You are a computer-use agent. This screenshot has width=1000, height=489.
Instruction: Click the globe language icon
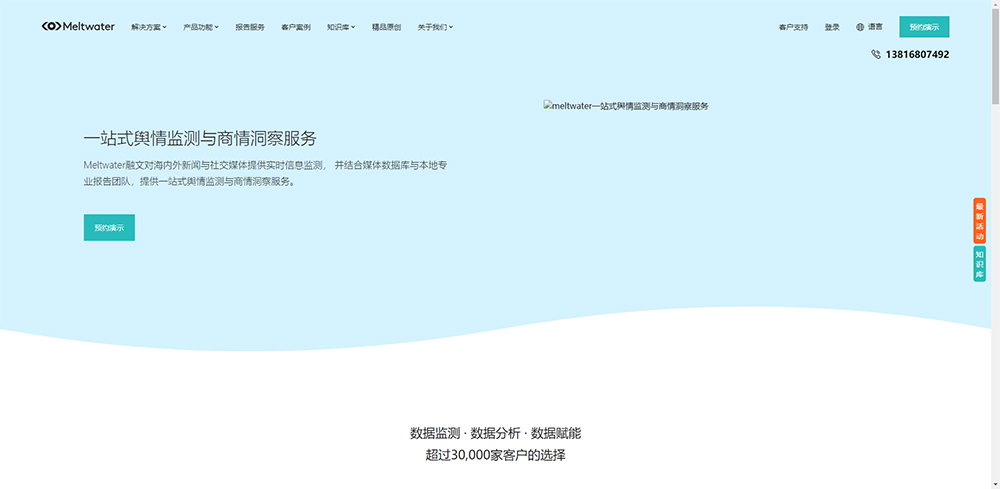click(860, 27)
